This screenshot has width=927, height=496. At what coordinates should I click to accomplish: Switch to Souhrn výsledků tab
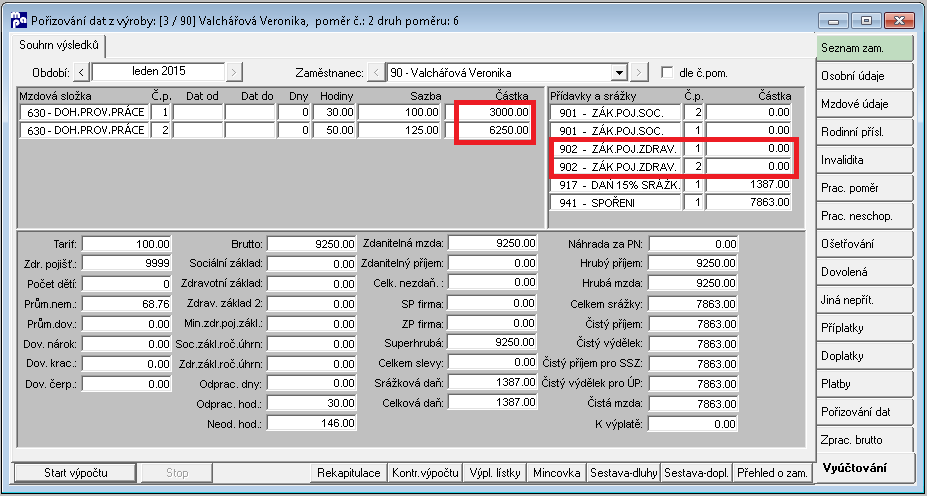59,45
